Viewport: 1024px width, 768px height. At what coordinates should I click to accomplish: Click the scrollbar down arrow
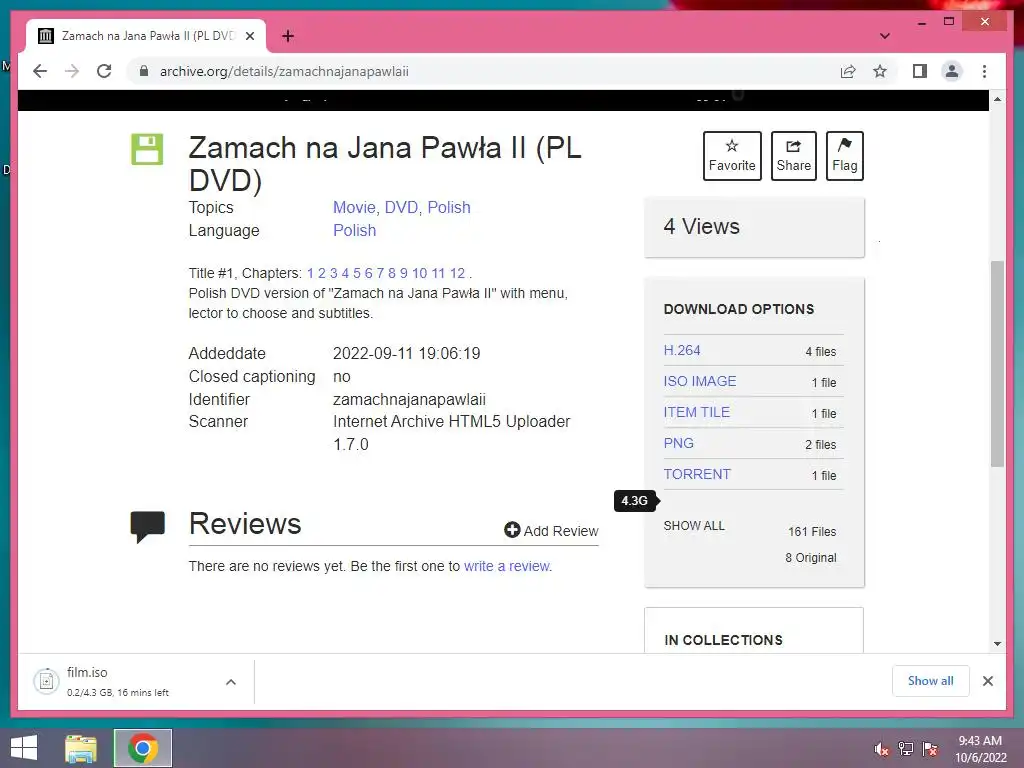point(997,643)
